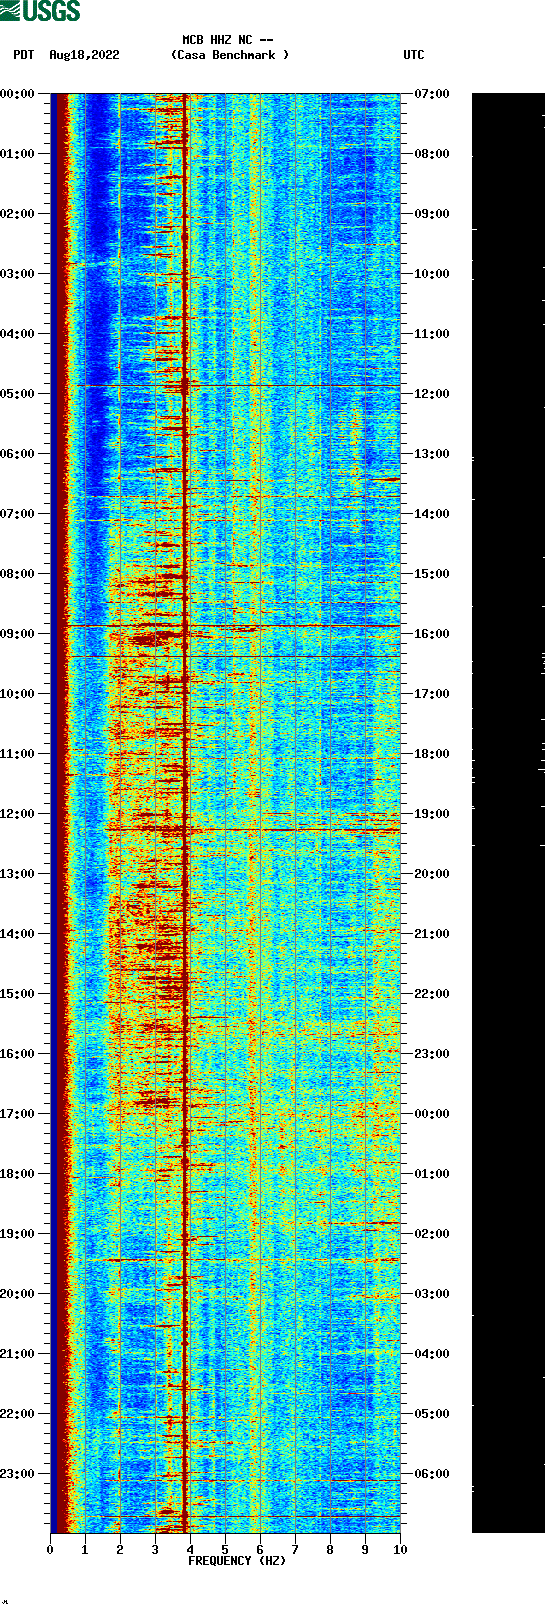The height and width of the screenshot is (1613, 552).
Task: Click the PDT axis label 21:00
Action: 18,1354
